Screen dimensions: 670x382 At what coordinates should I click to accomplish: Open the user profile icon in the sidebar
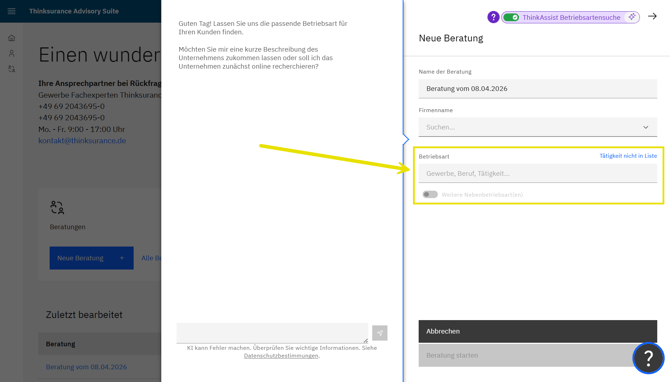point(12,53)
